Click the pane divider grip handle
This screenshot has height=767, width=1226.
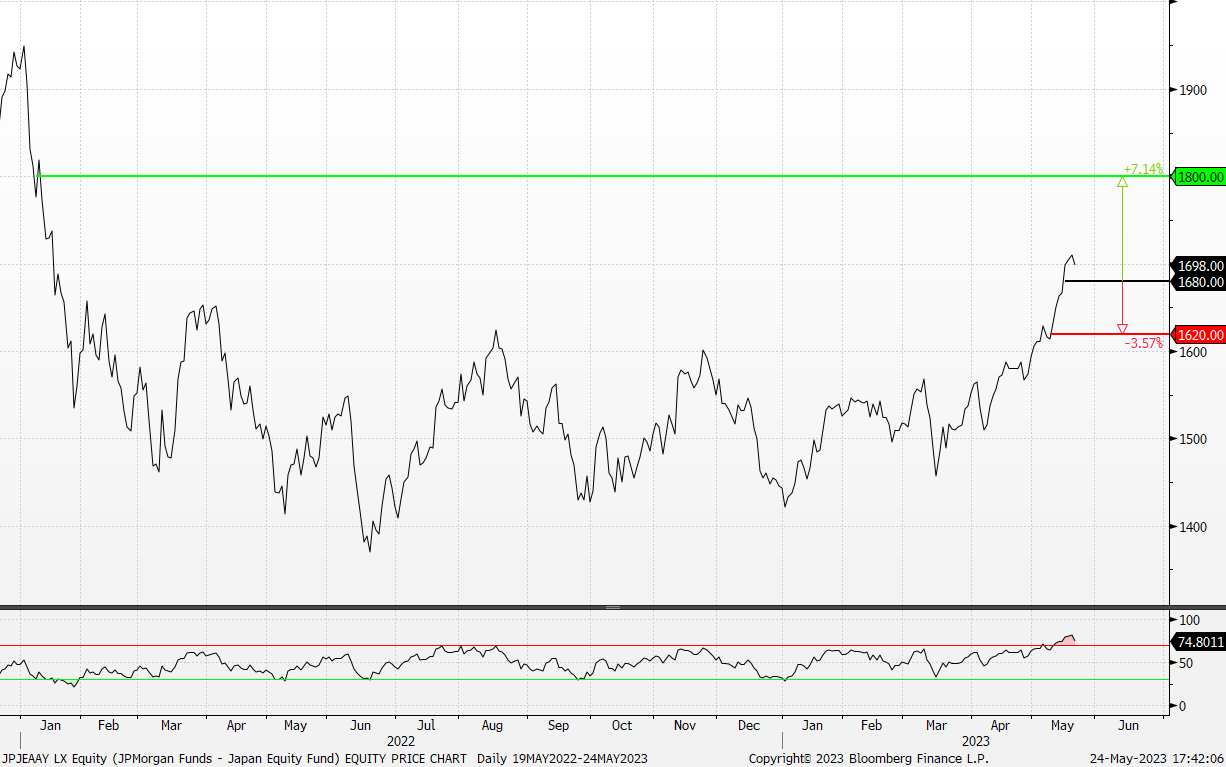[x=613, y=607]
